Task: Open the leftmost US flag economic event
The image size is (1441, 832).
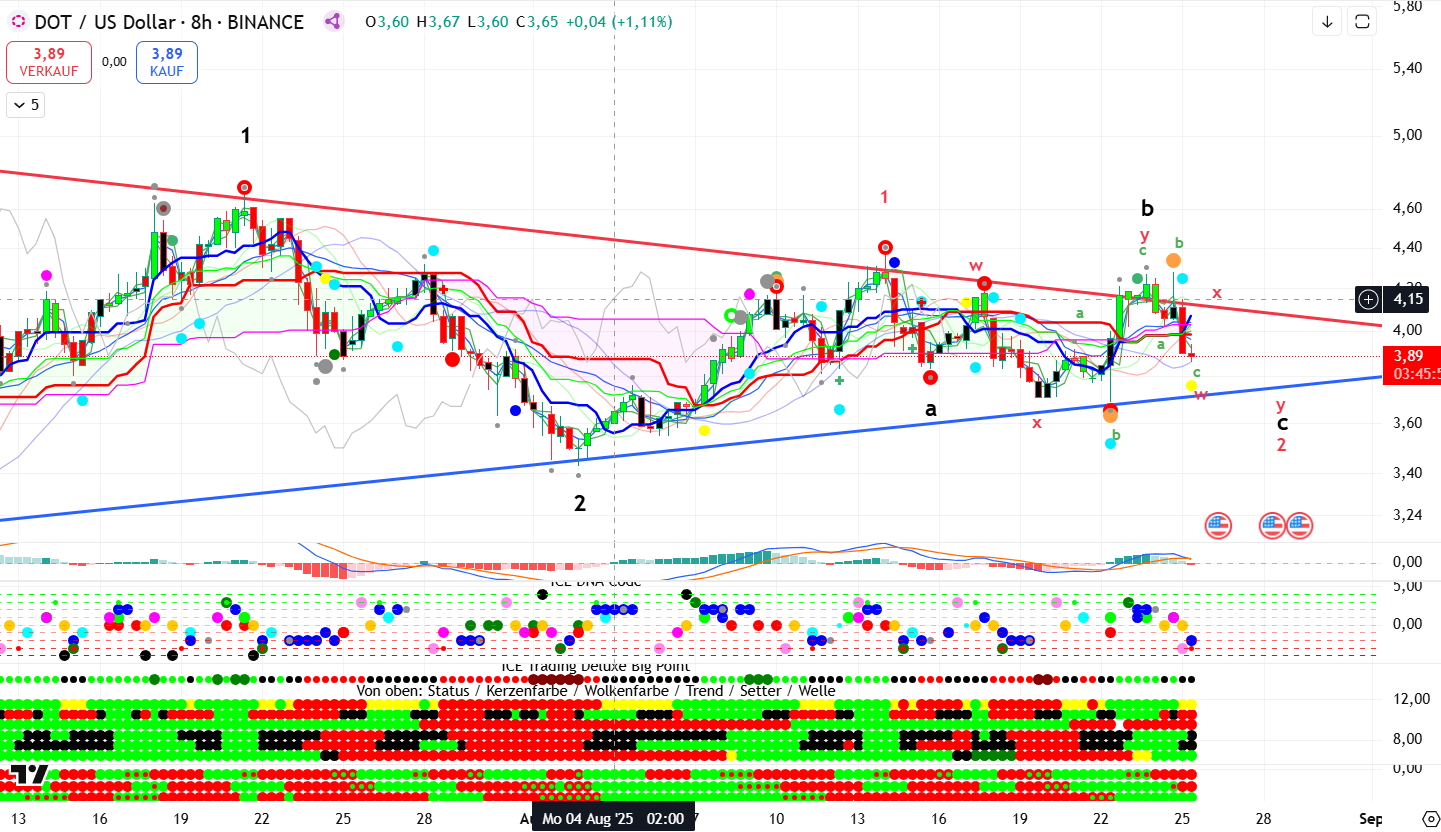Action: click(1217, 523)
